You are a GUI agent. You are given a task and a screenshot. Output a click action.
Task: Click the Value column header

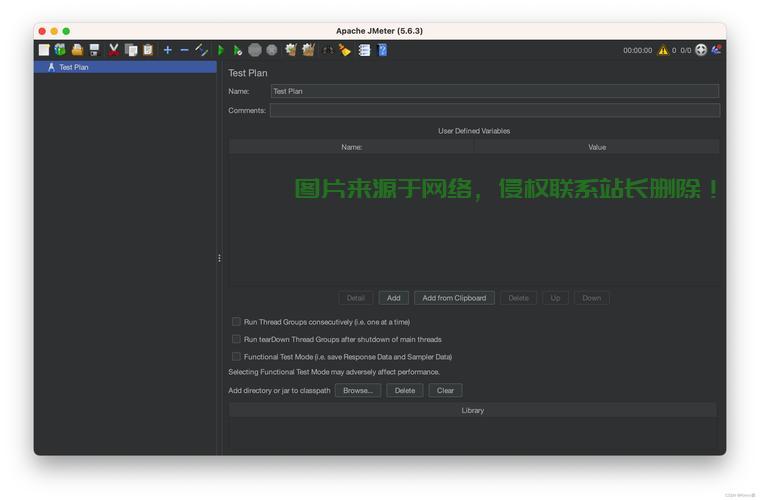pyautogui.click(x=597, y=147)
